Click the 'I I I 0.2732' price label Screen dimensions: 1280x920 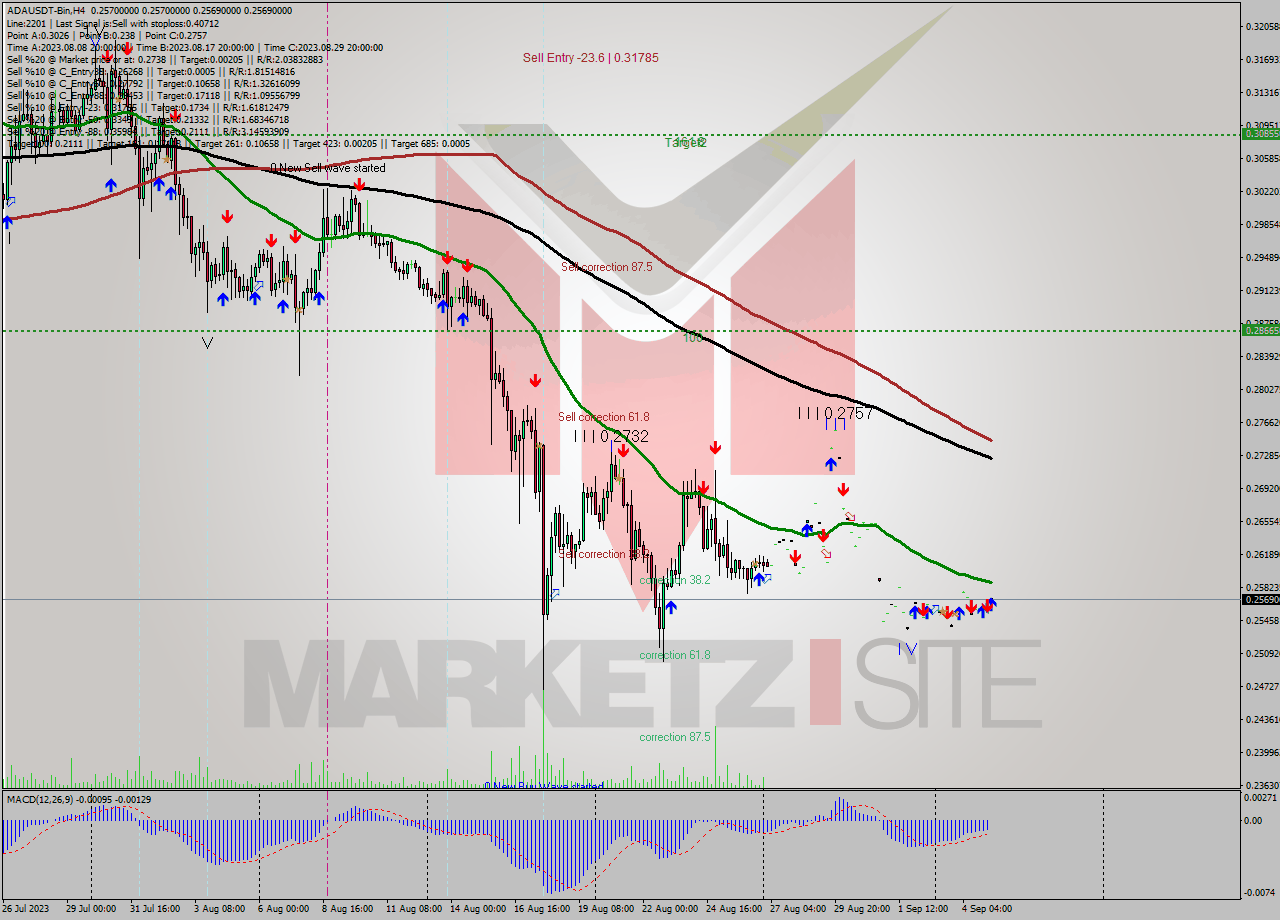point(611,436)
